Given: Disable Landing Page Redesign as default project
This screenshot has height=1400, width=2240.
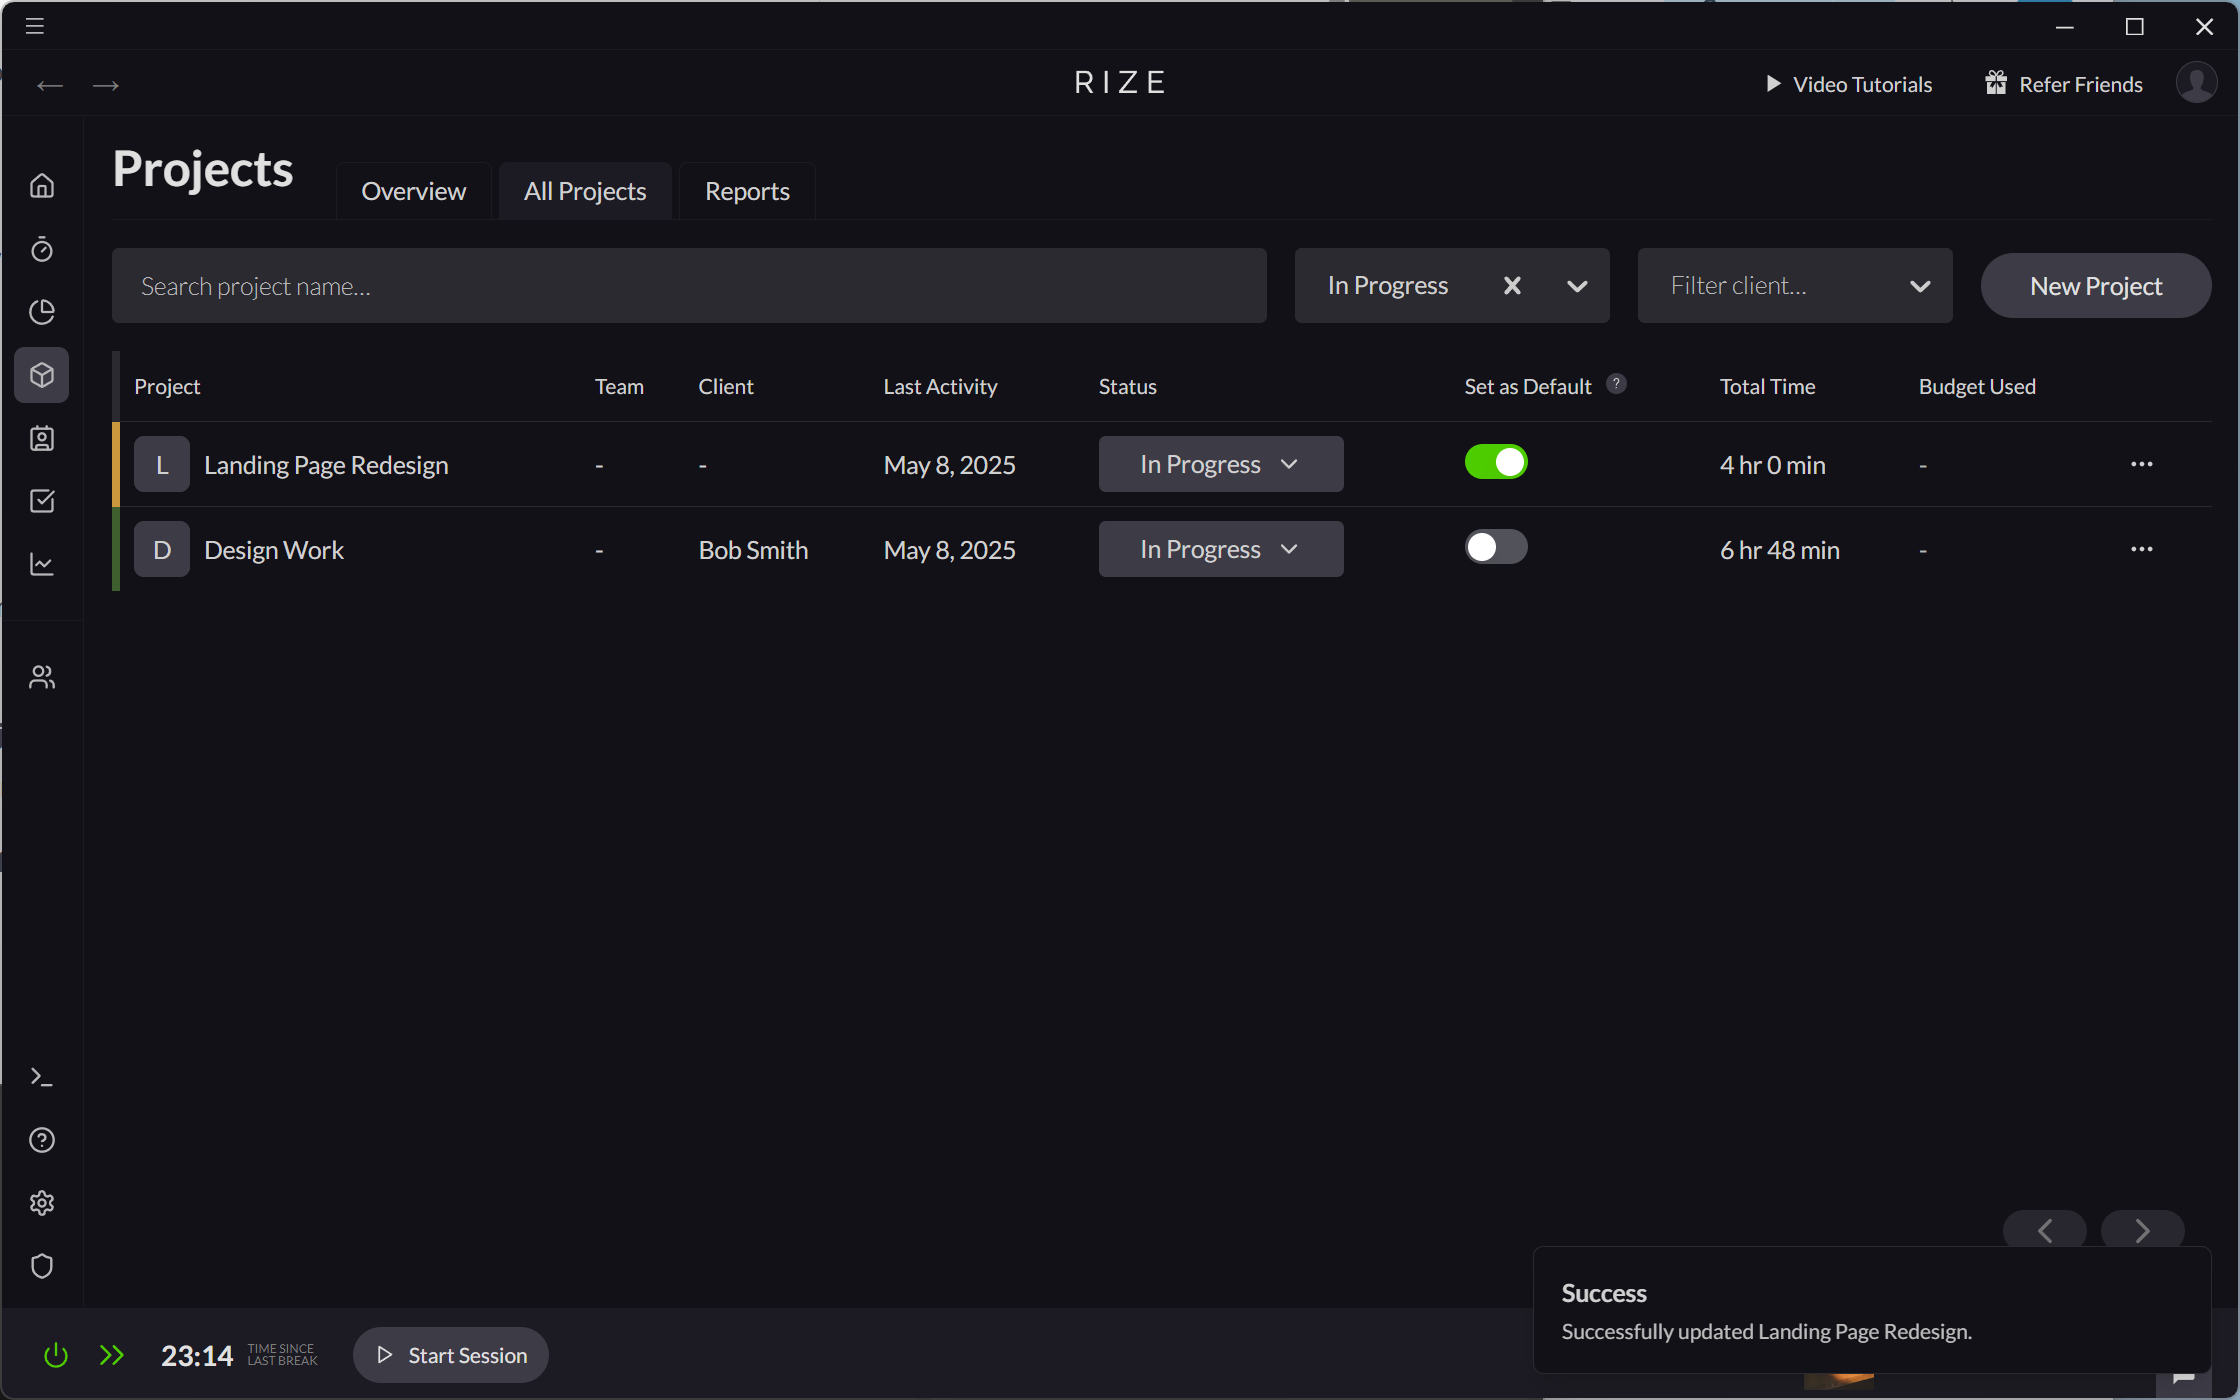Looking at the screenshot, I should [x=1496, y=461].
